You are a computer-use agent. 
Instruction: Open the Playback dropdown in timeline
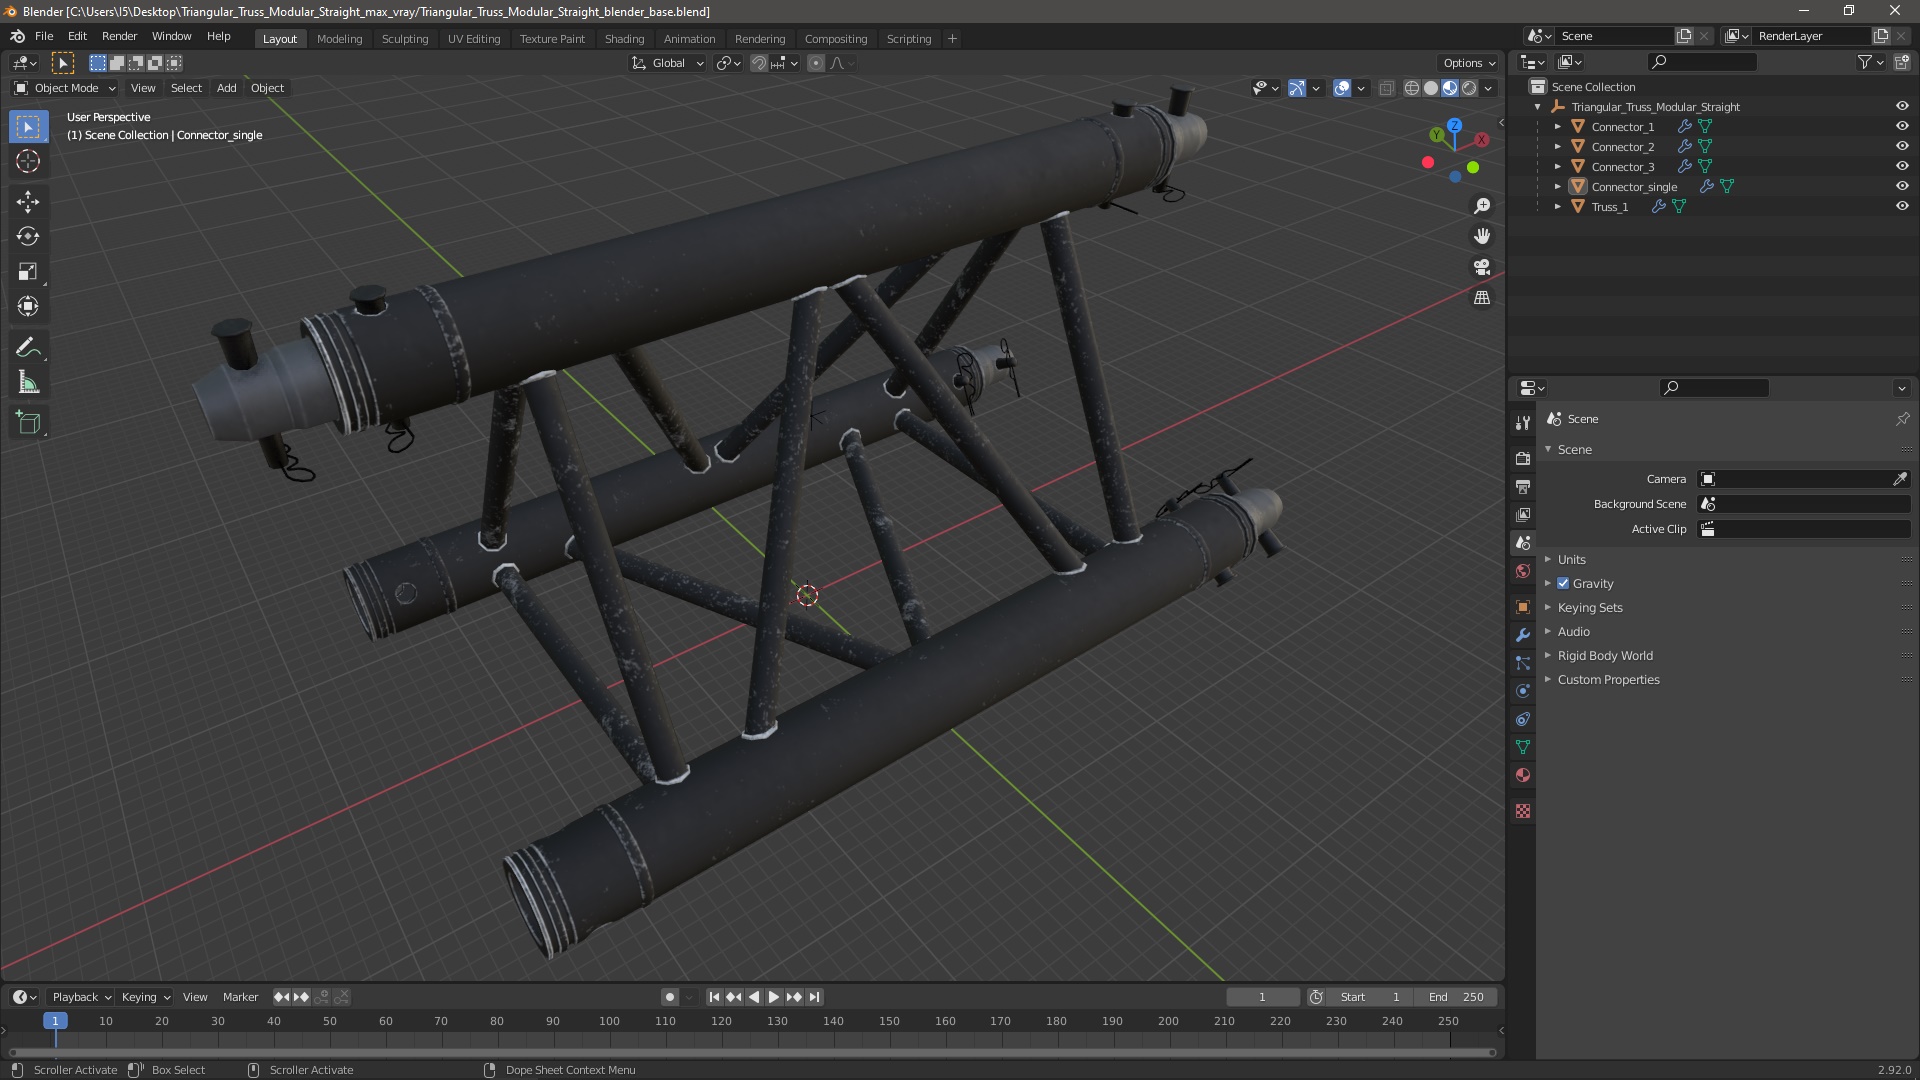coord(81,997)
